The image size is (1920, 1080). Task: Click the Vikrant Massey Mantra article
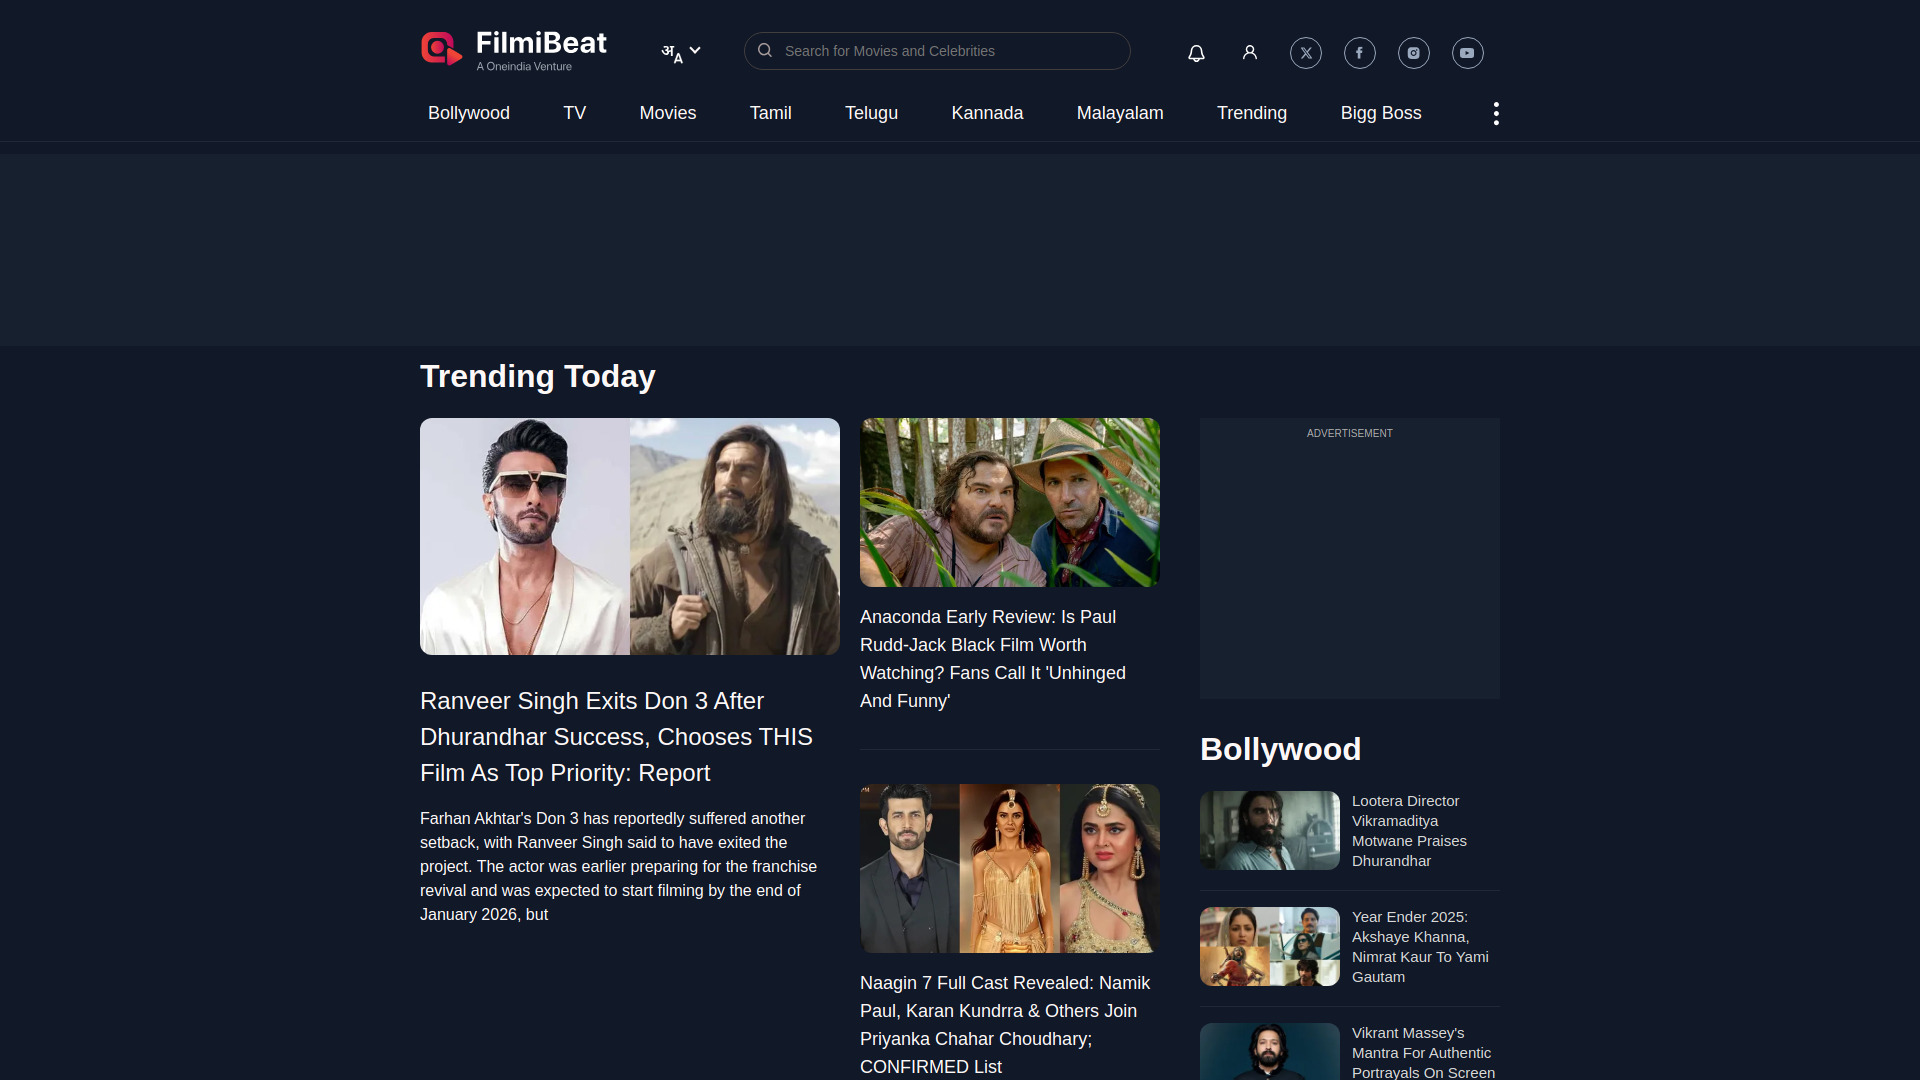(1421, 1052)
